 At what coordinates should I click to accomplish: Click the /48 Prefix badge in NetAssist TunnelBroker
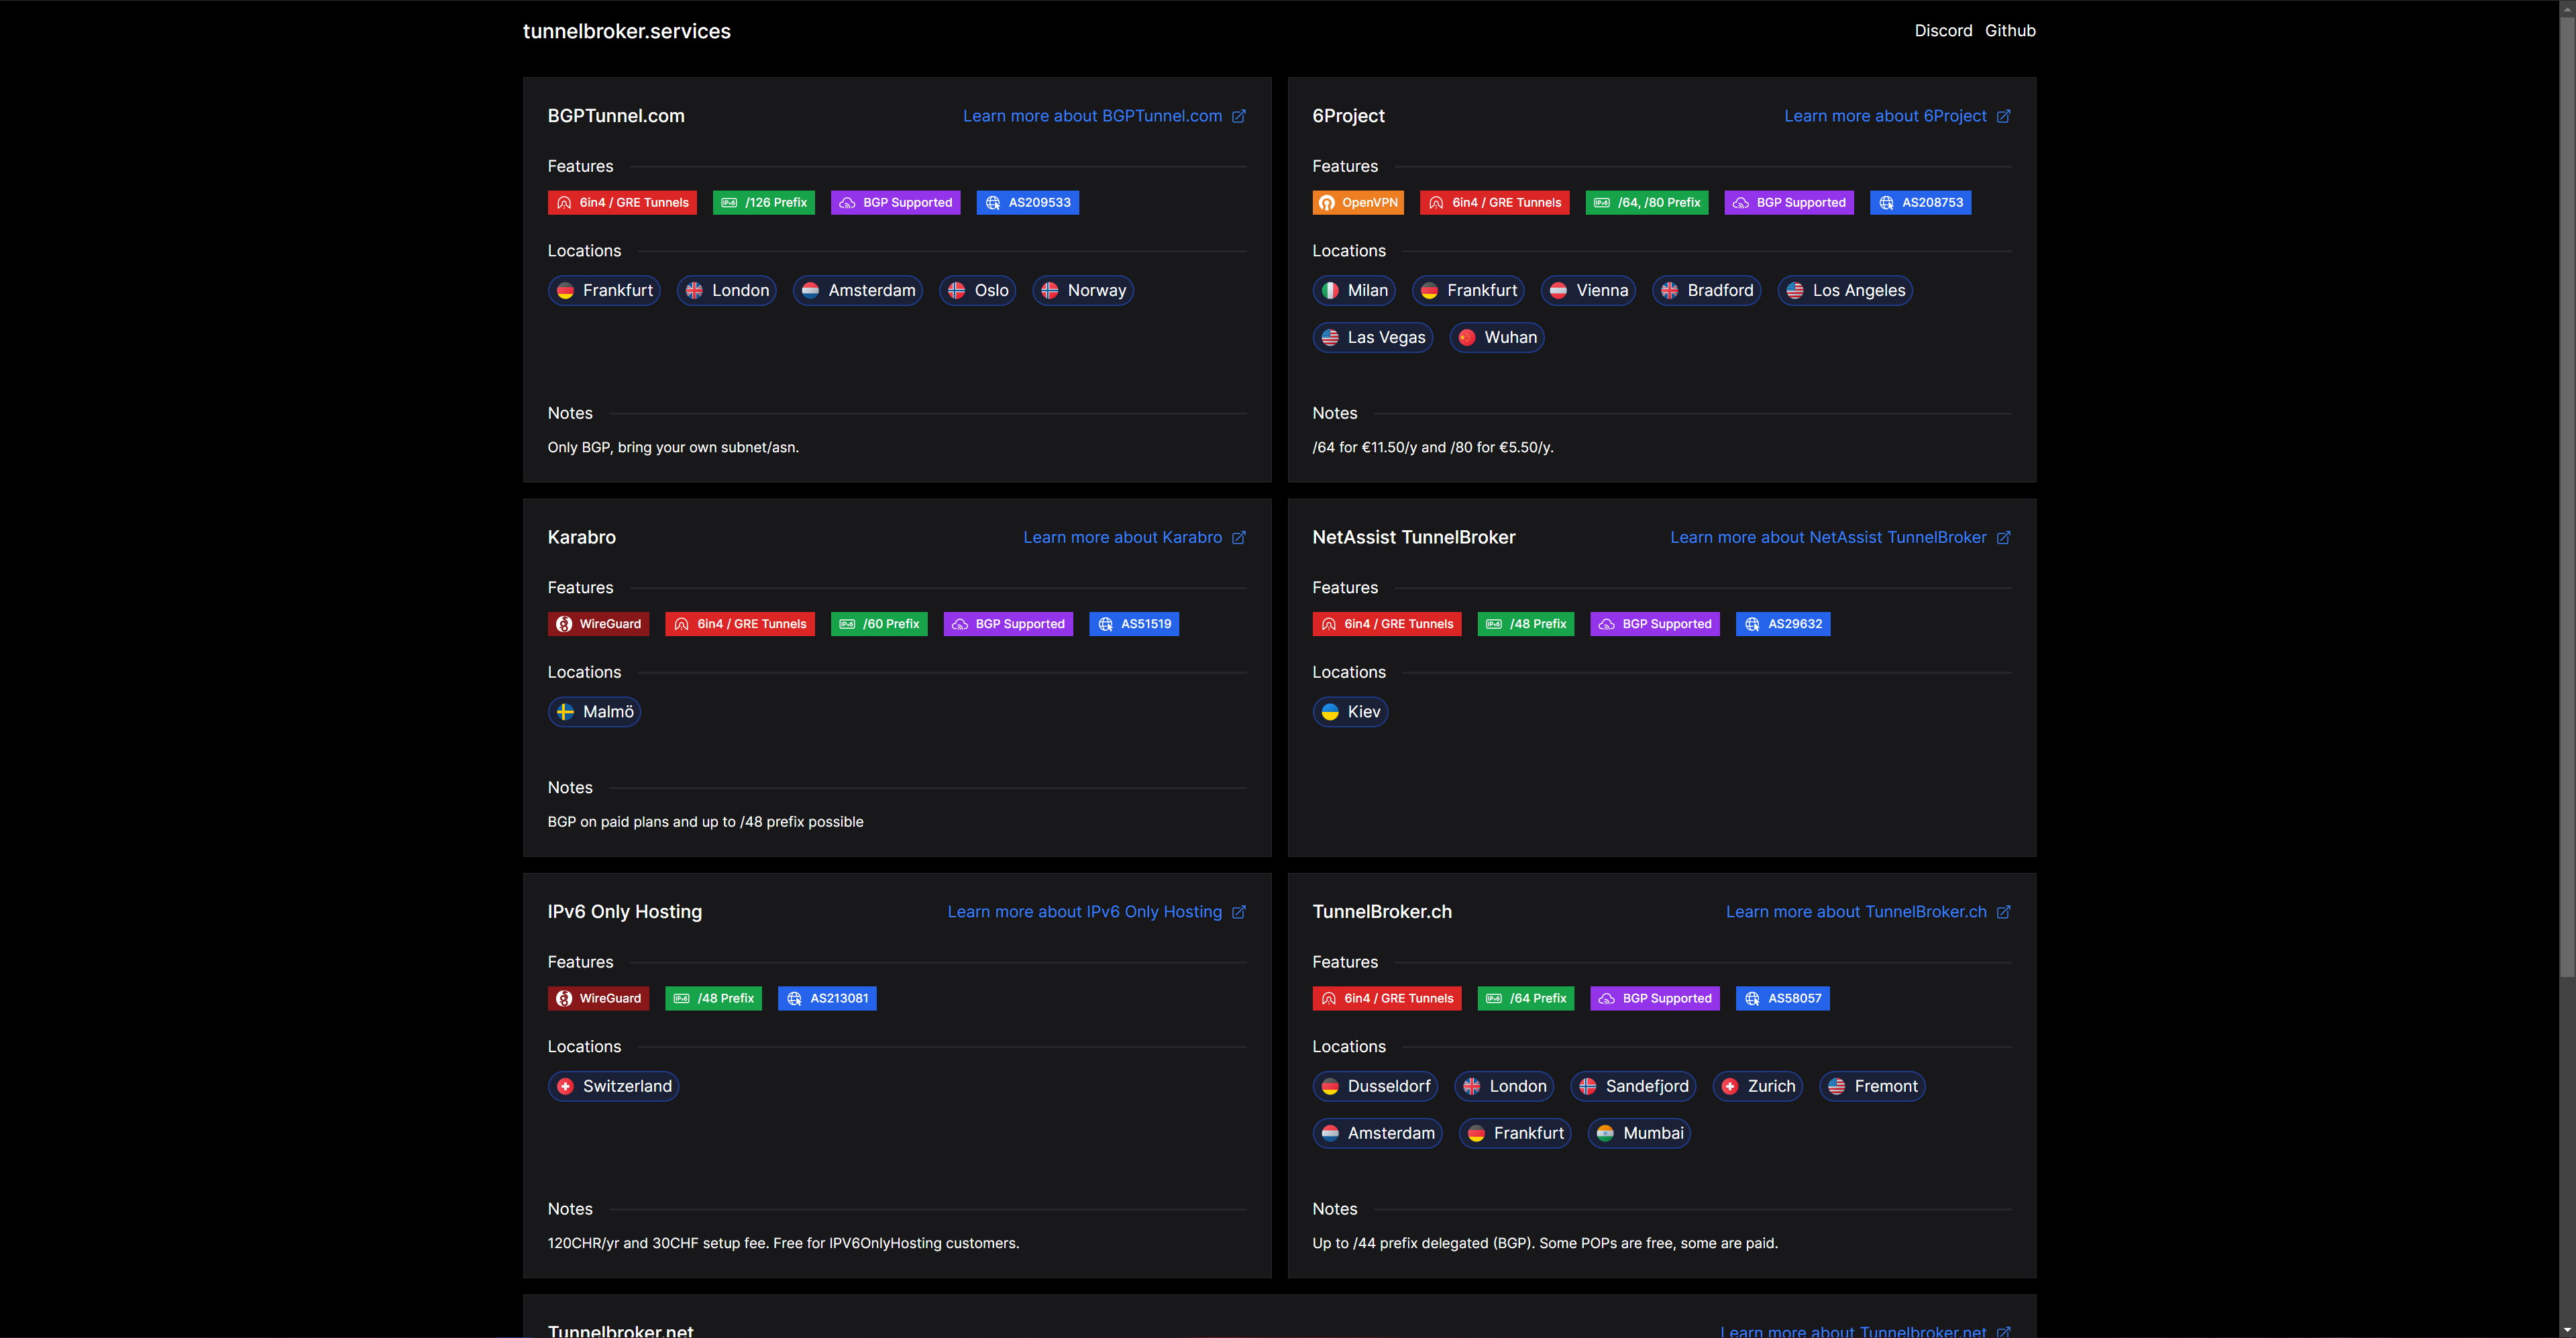1526,624
